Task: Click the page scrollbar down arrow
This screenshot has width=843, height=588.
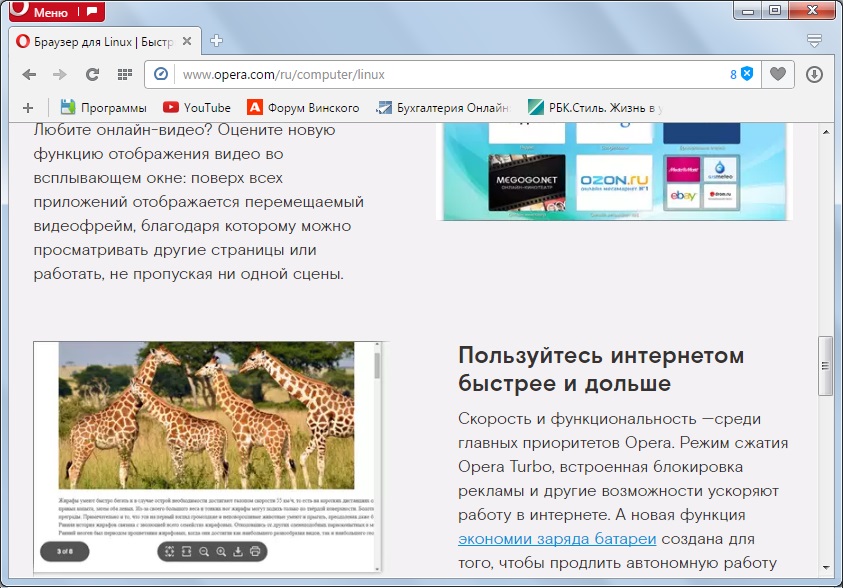Action: pyautogui.click(x=826, y=567)
